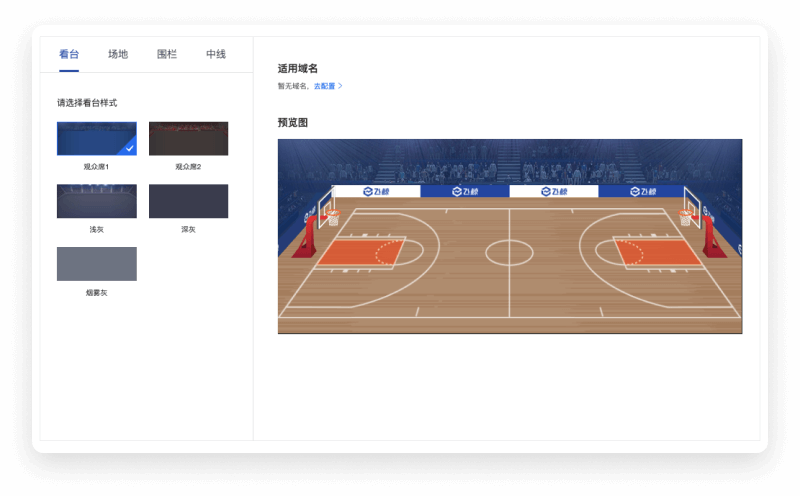Click the second white banner logo in preview
Screen dimensions: 800x496
click(x=553, y=191)
